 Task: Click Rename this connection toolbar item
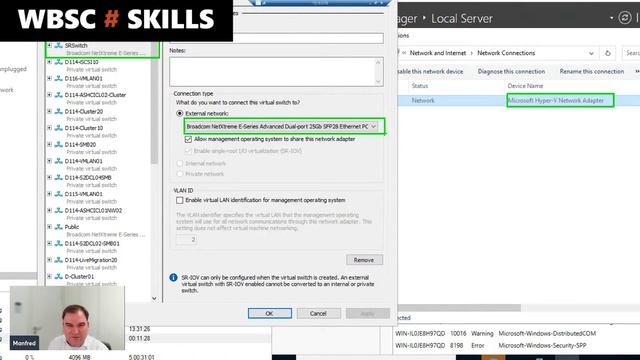(x=591, y=71)
